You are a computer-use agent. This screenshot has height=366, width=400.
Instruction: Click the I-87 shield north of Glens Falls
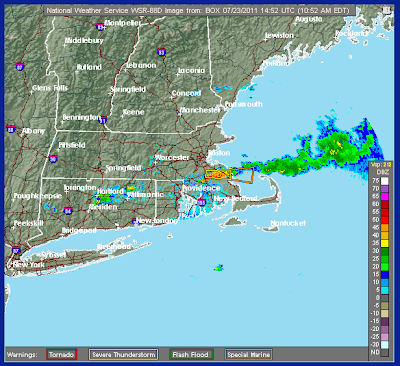pyautogui.click(x=20, y=66)
